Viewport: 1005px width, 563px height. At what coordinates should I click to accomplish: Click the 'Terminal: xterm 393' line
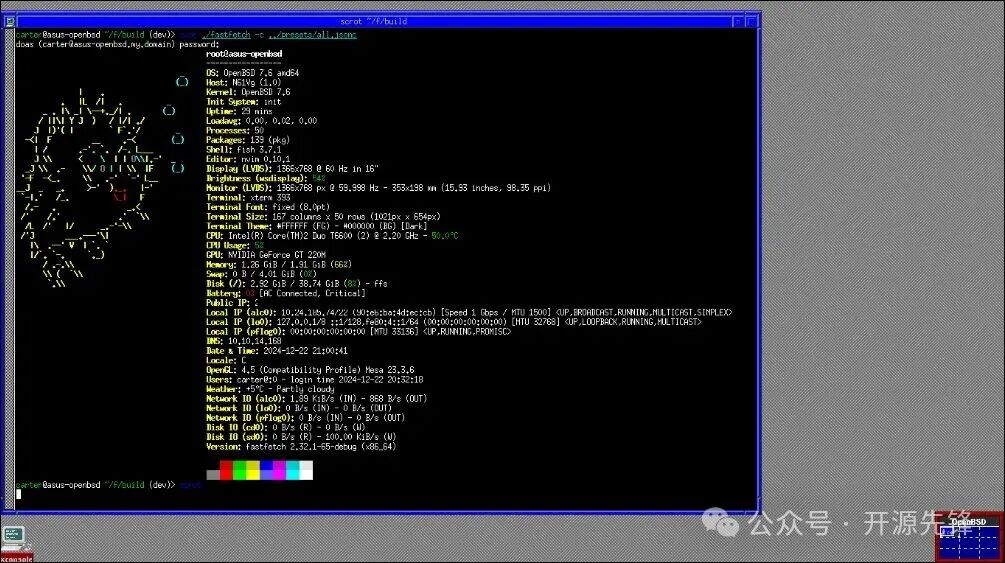click(x=248, y=197)
